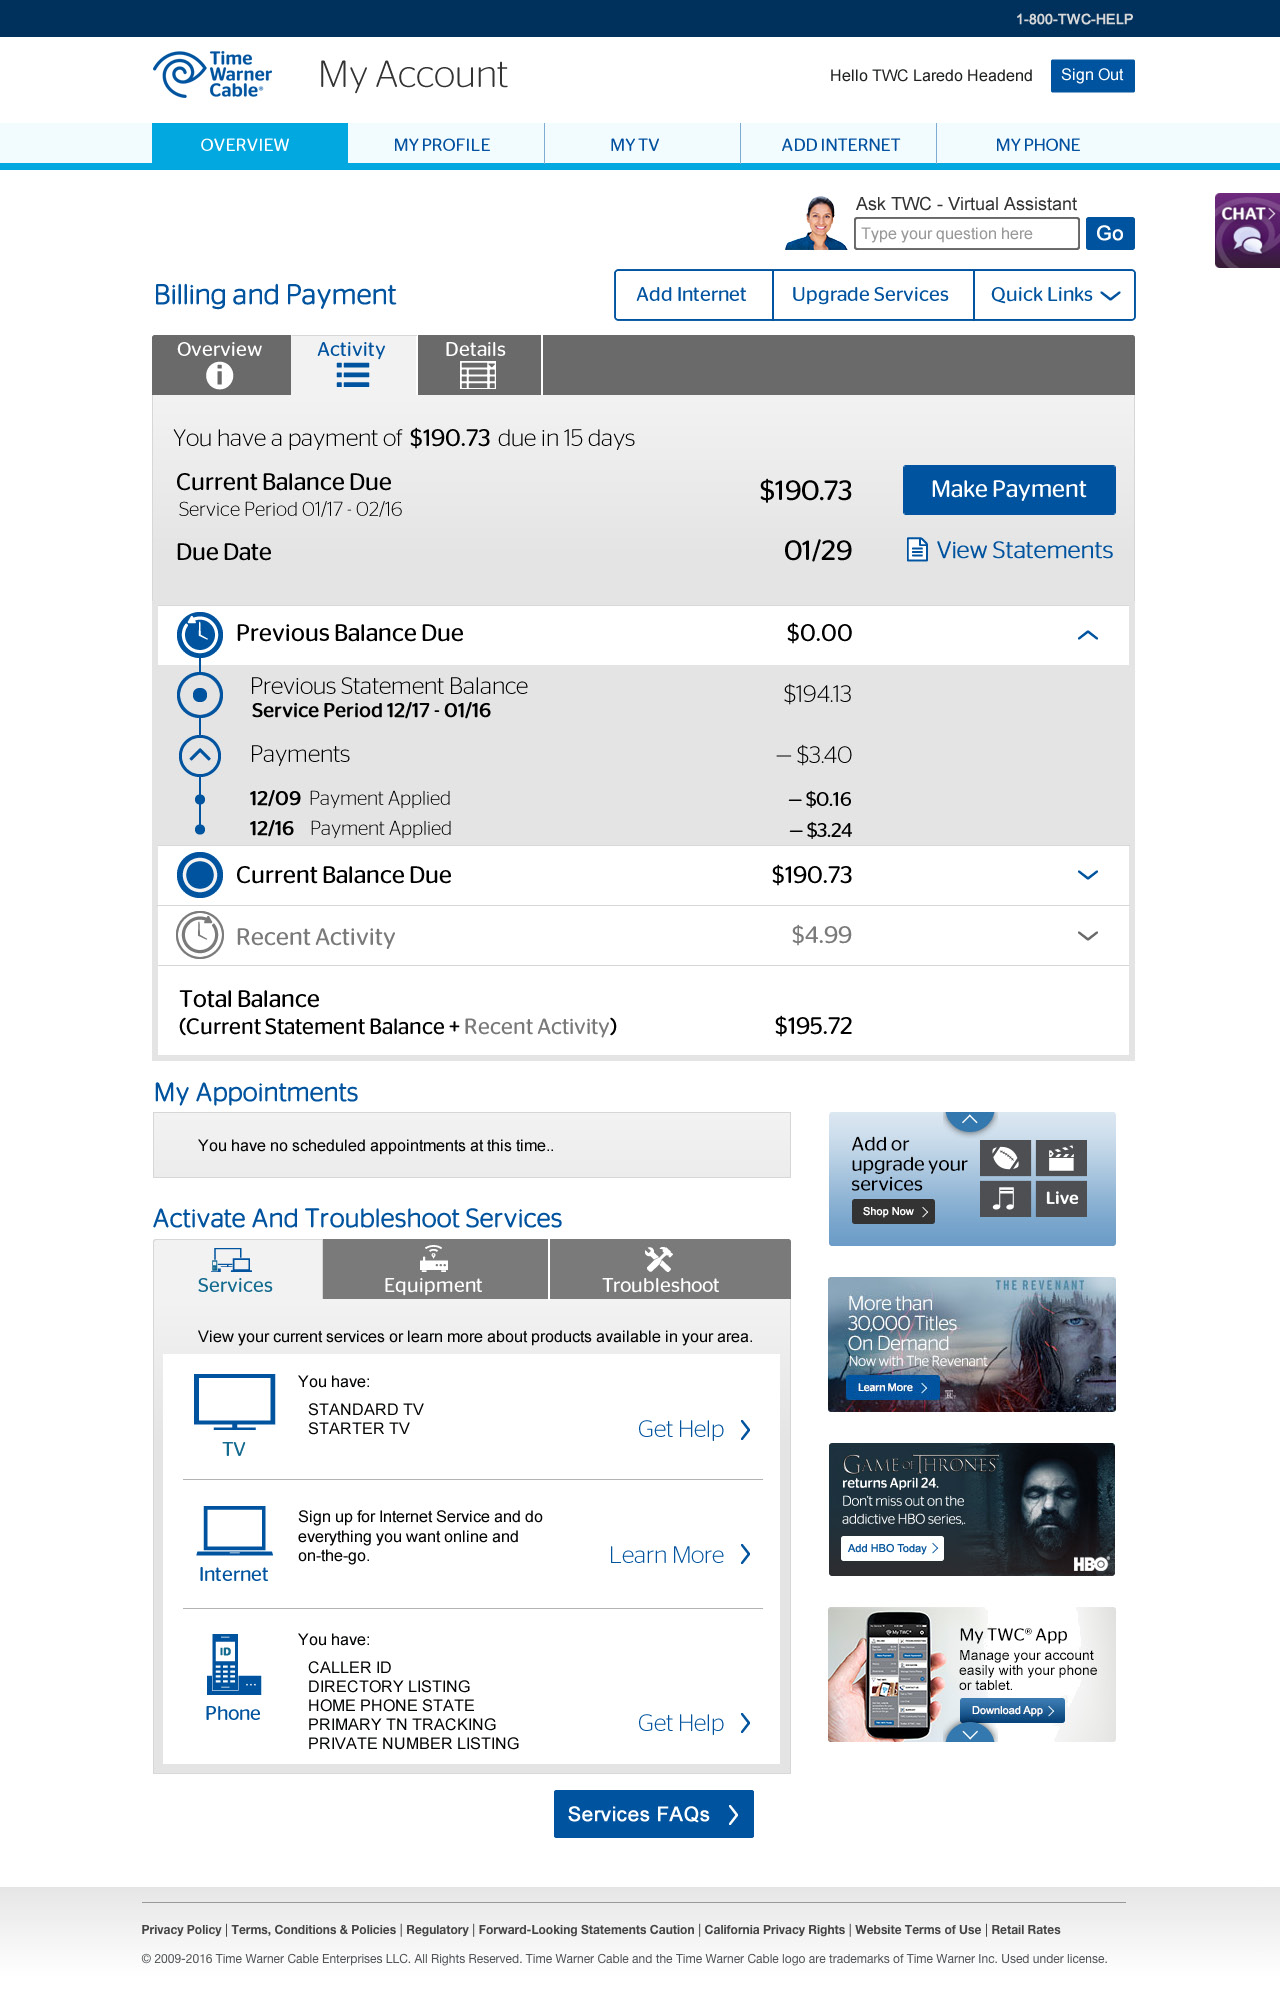Click the Add Internet button
This screenshot has width=1280, height=1997.
[693, 295]
